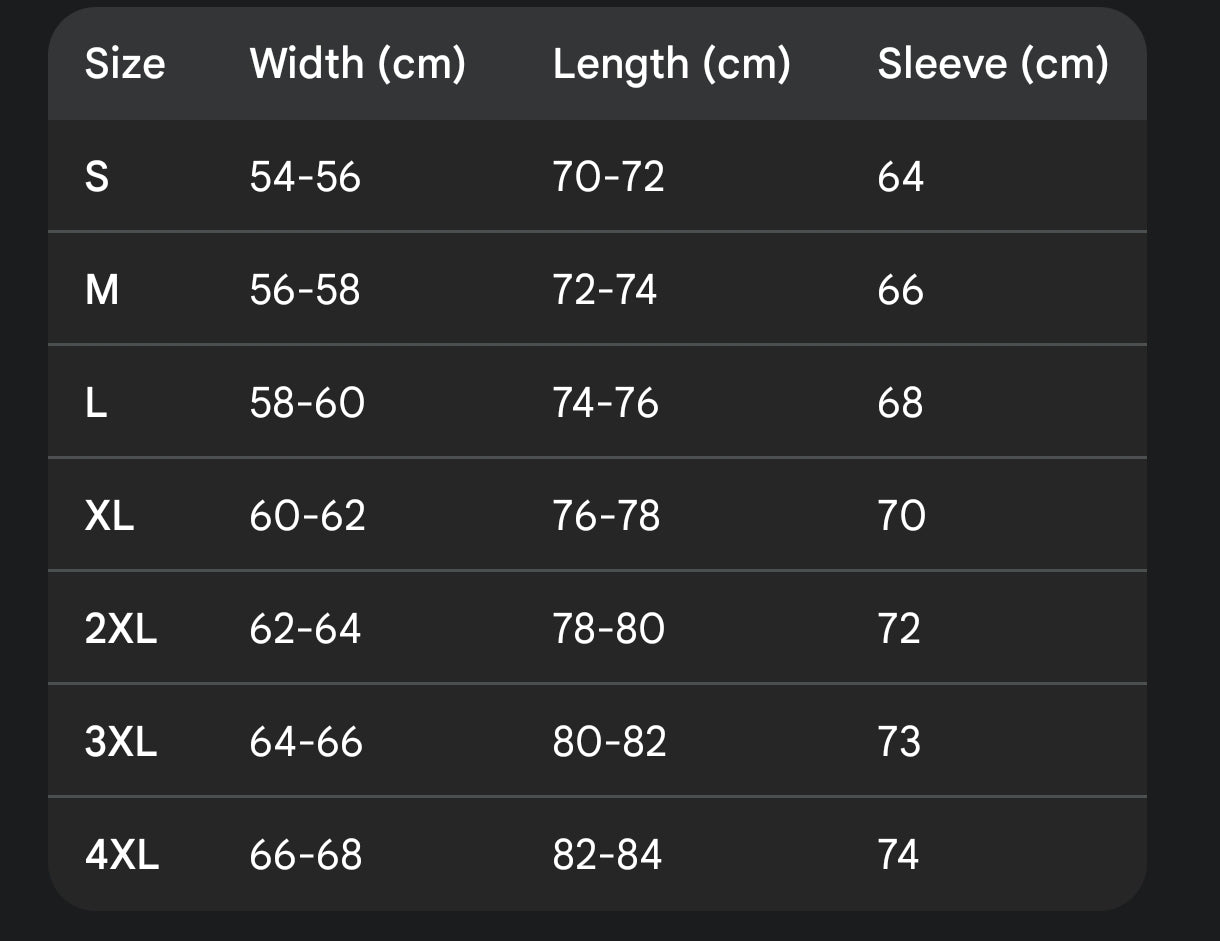Screen dimensions: 1220x941
Task: Click the Sleeve (cm) column header
Action: point(993,65)
